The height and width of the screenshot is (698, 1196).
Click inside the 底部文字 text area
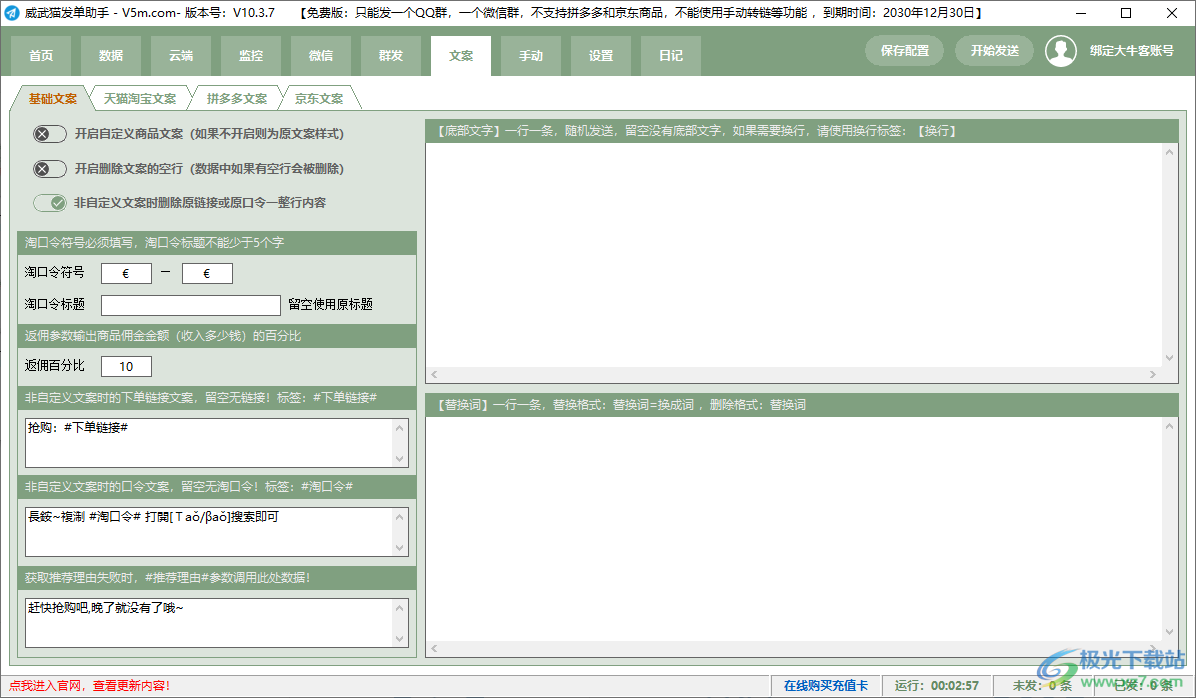tap(794, 256)
